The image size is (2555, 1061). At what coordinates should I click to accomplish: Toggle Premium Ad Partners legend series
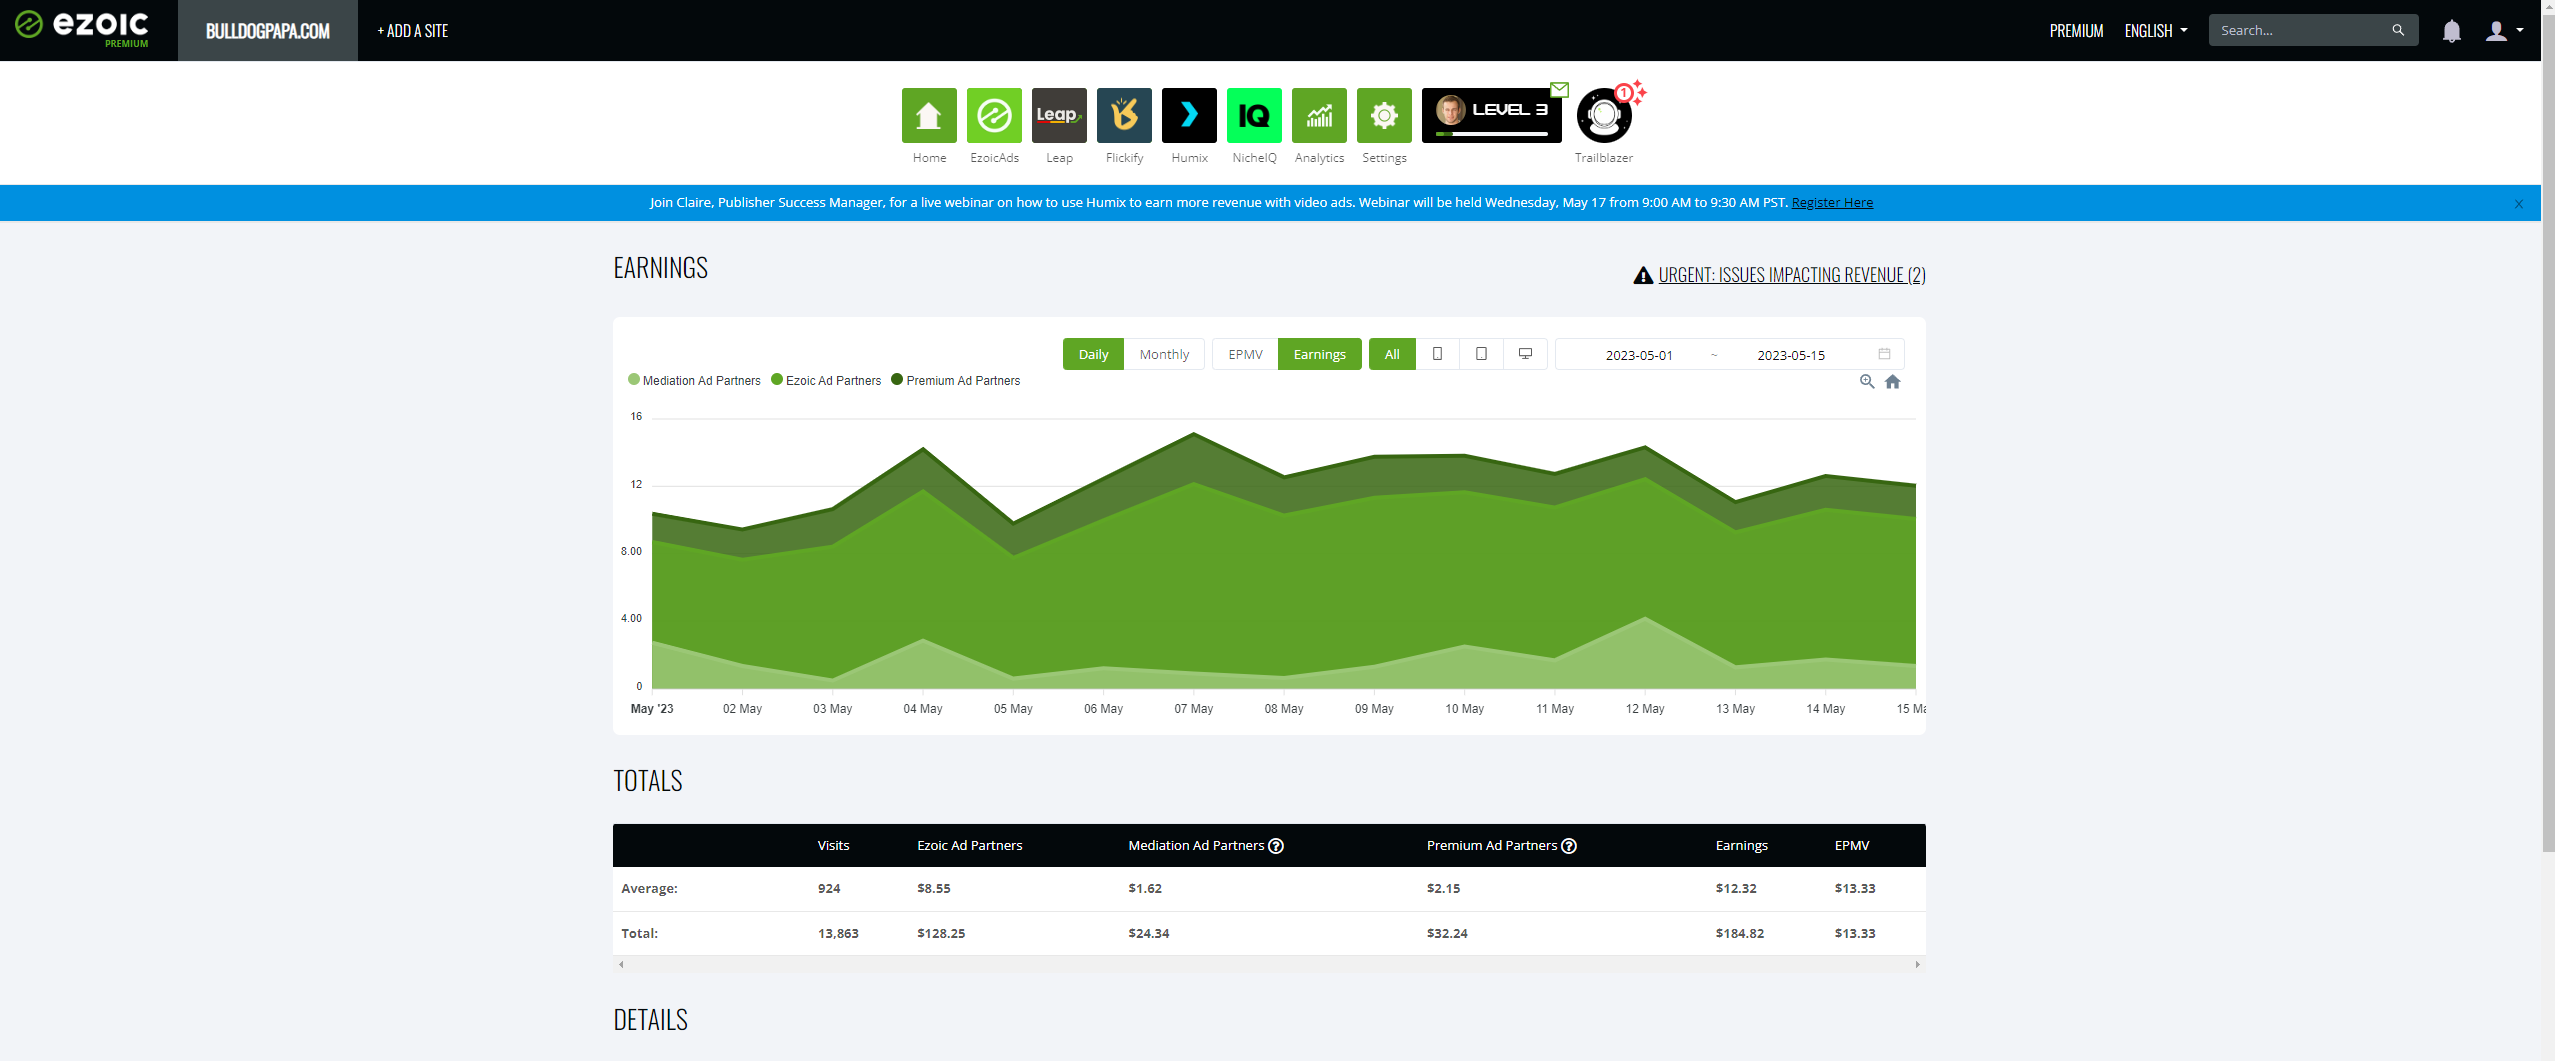click(x=955, y=381)
